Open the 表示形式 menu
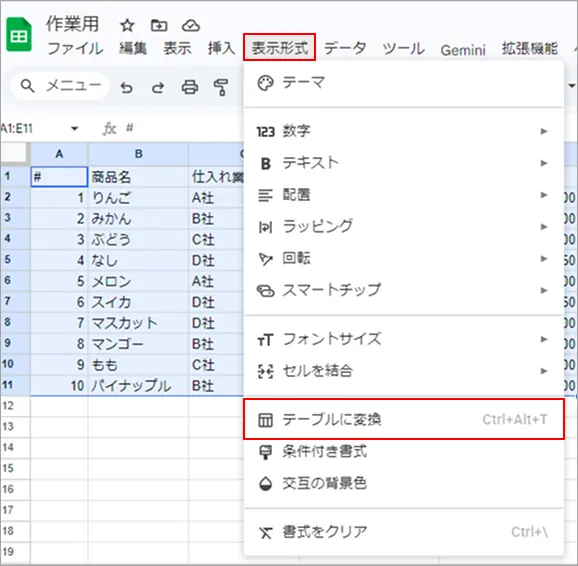Screen dimensions: 578x566 click(x=279, y=48)
